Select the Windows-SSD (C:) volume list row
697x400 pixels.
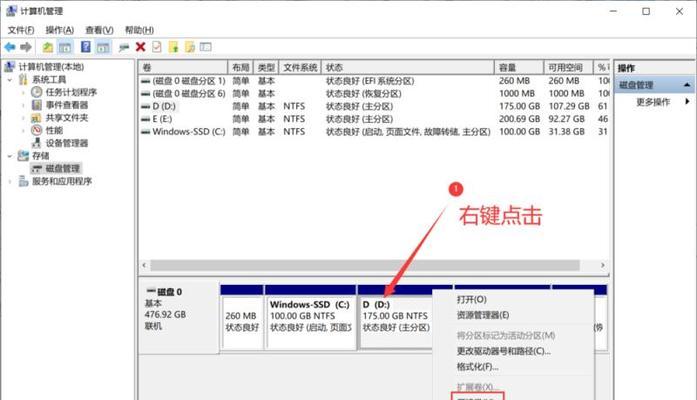point(373,132)
